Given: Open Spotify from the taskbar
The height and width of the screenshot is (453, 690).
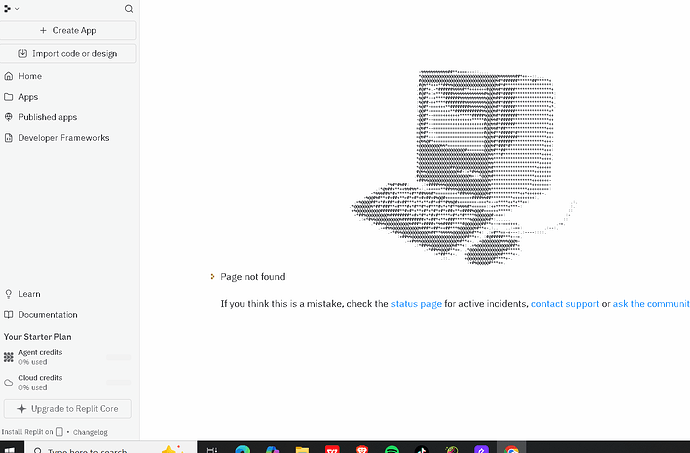Looking at the screenshot, I should (x=392, y=449).
